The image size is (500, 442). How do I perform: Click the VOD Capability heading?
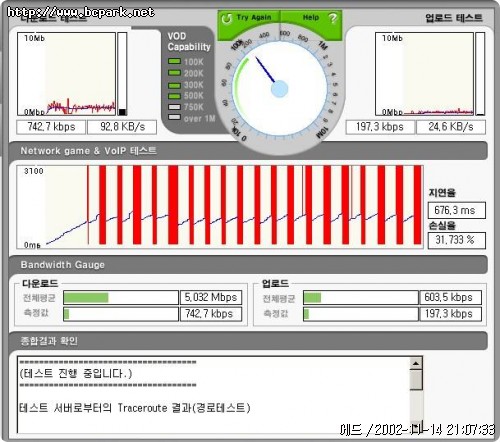click(189, 41)
